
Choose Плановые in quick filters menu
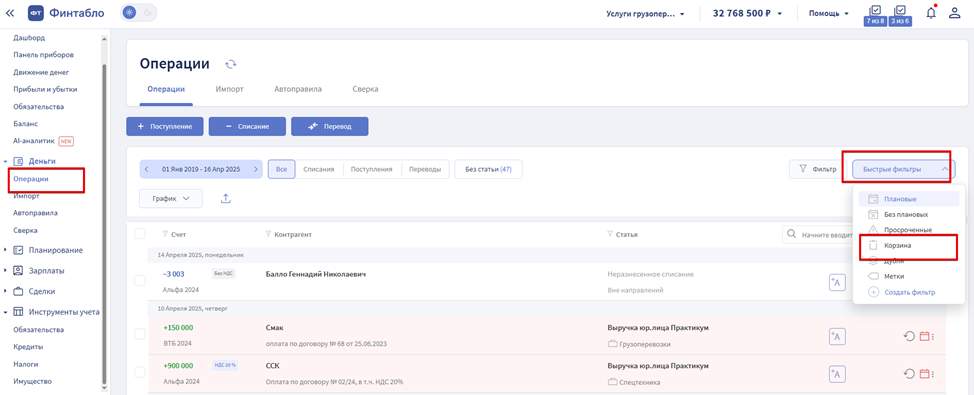(909, 199)
